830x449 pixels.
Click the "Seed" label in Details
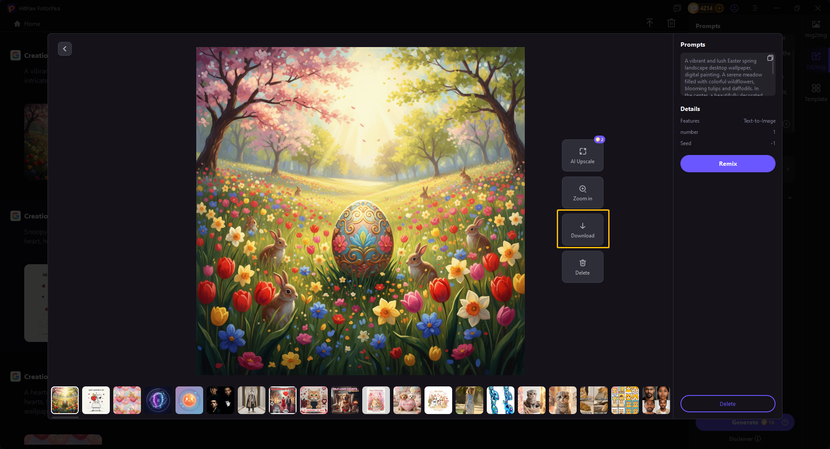point(685,143)
